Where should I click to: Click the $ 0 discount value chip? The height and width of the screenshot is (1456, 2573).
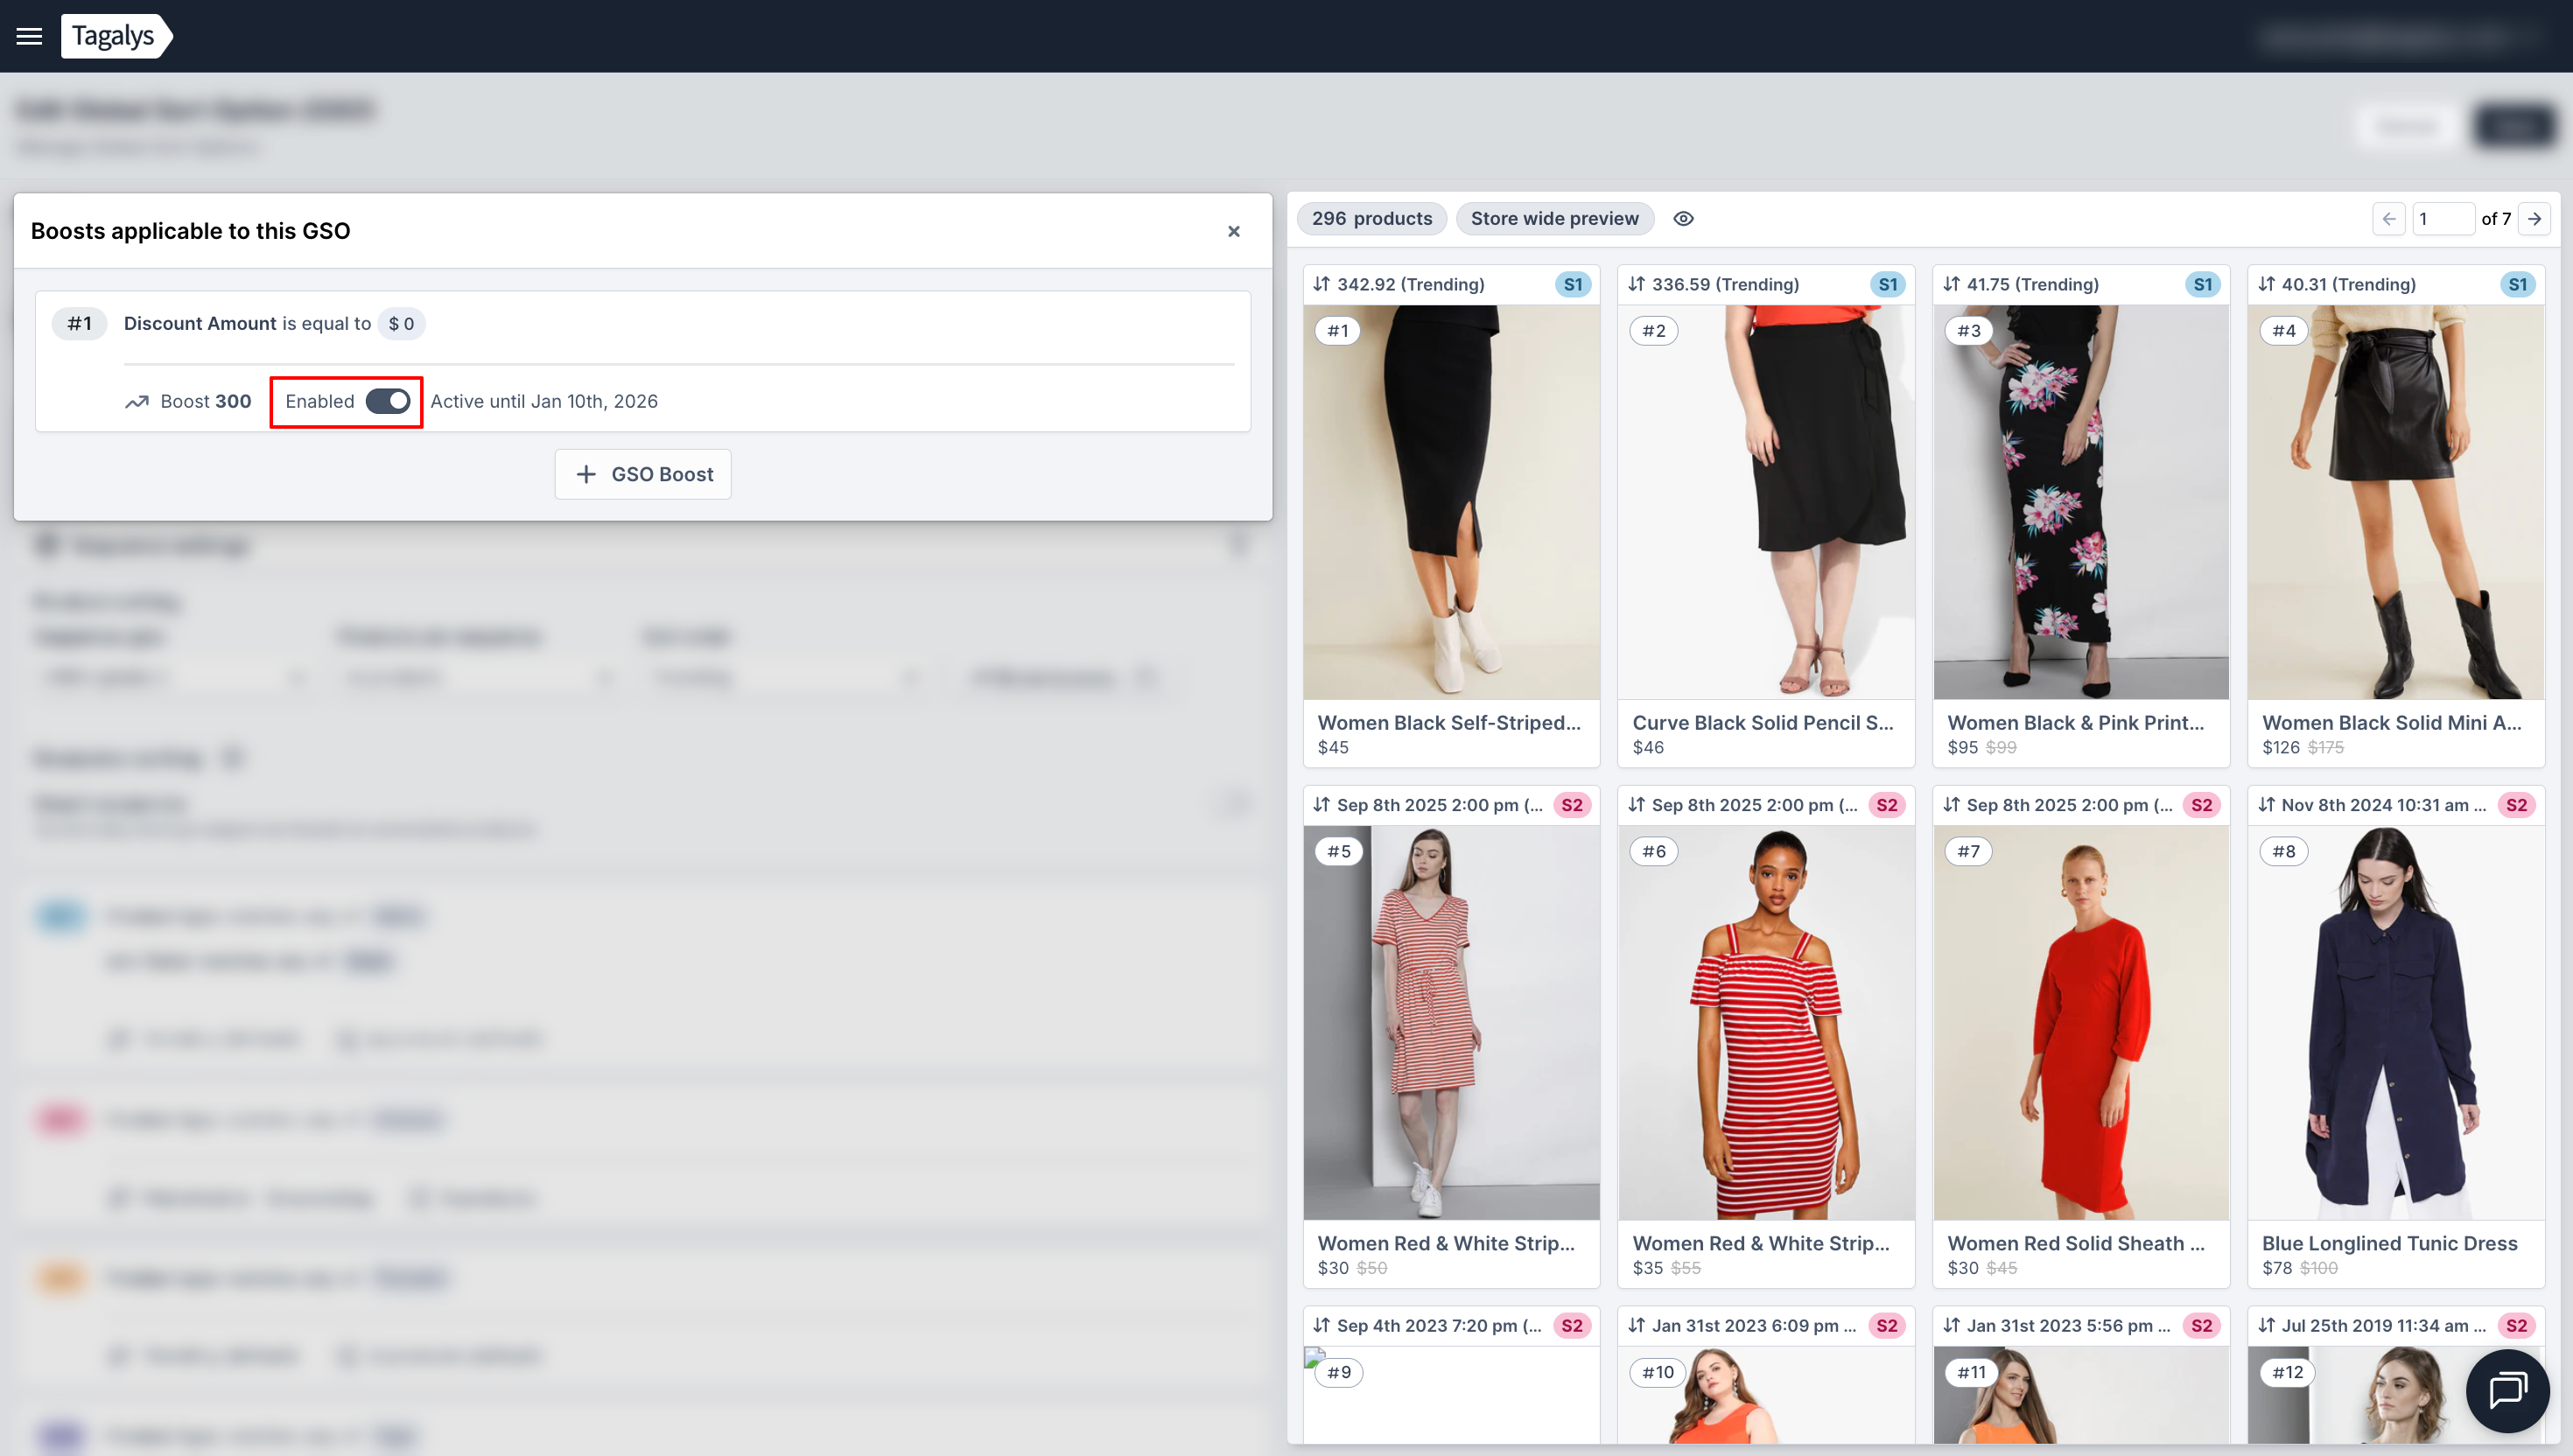(x=401, y=324)
